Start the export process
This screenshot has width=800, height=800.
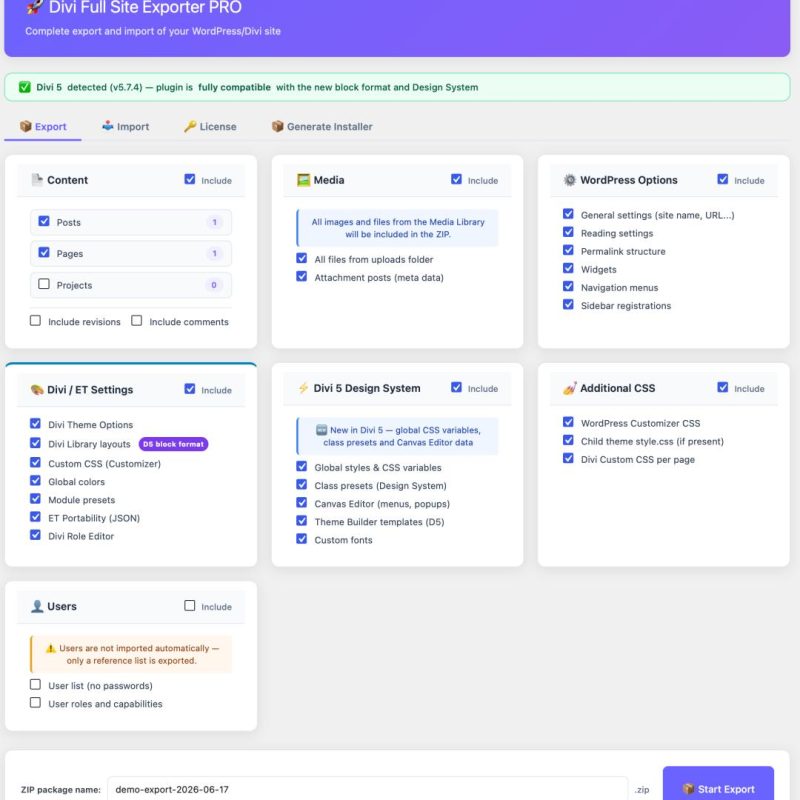(x=718, y=783)
